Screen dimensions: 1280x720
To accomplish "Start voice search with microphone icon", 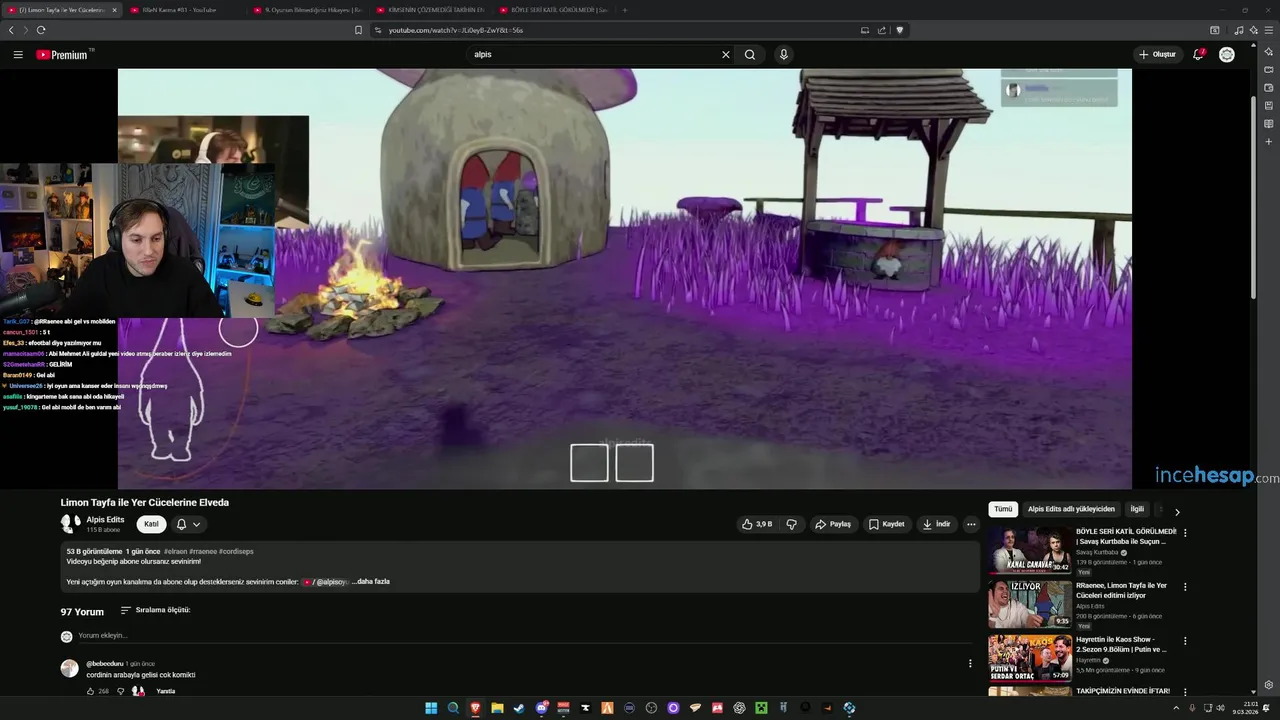I will [x=784, y=55].
